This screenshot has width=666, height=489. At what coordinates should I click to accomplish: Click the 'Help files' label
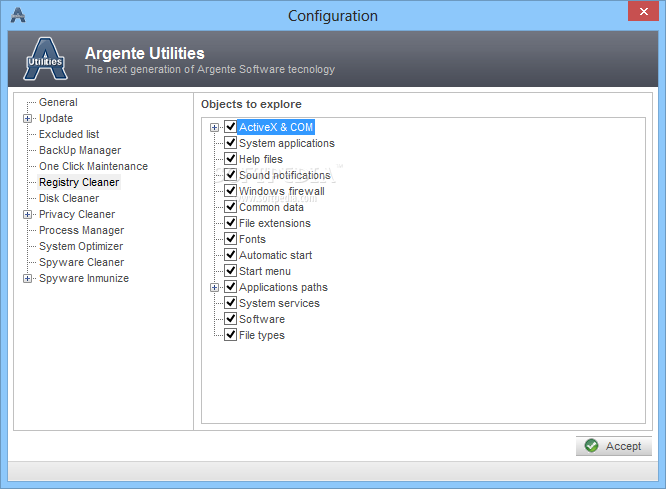(261, 159)
